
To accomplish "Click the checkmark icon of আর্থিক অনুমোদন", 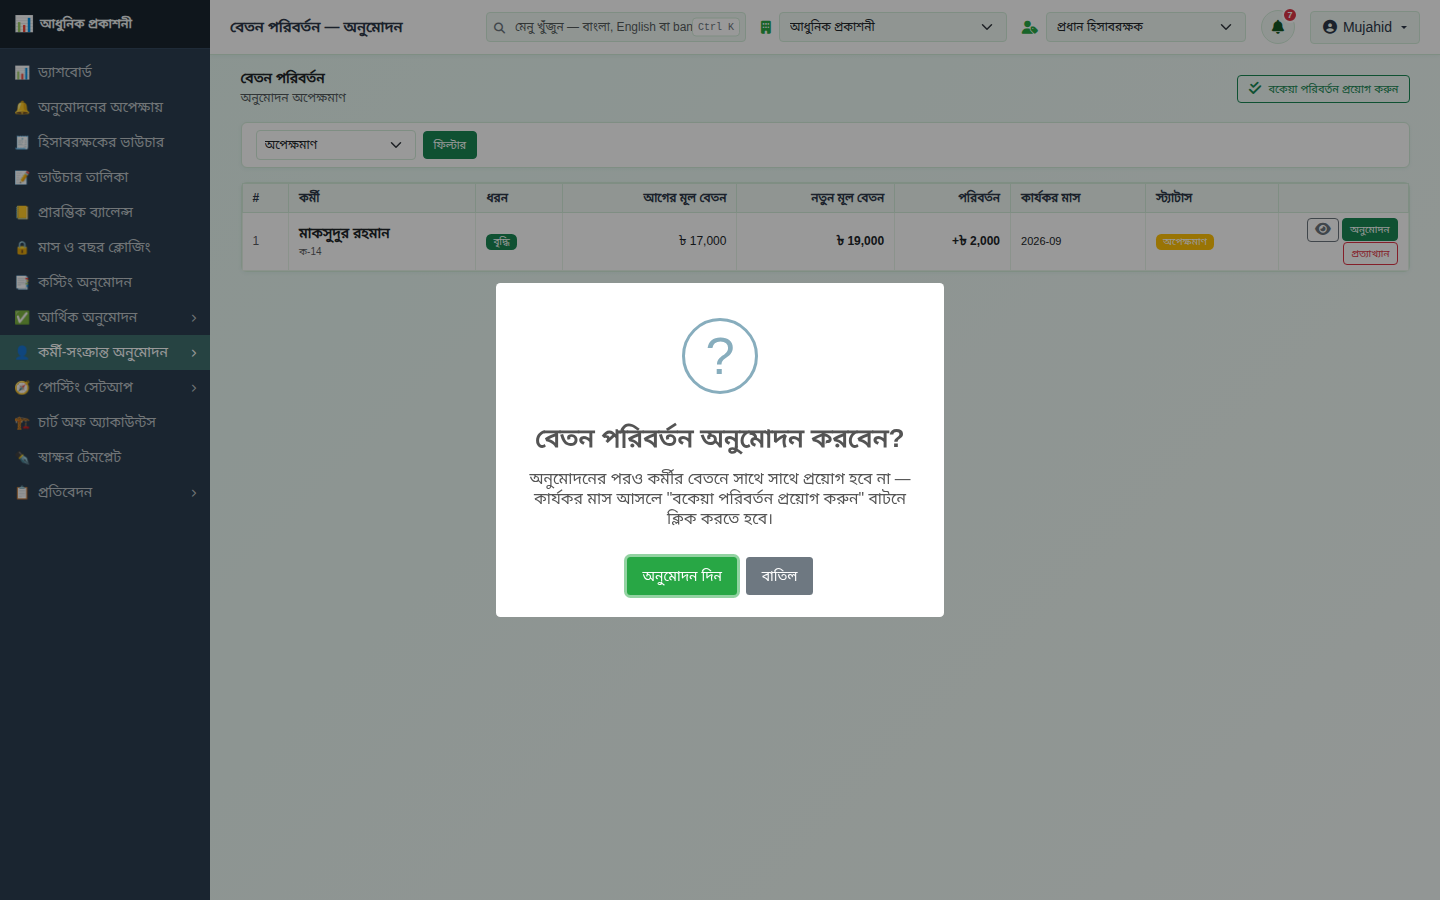I will pos(22,317).
